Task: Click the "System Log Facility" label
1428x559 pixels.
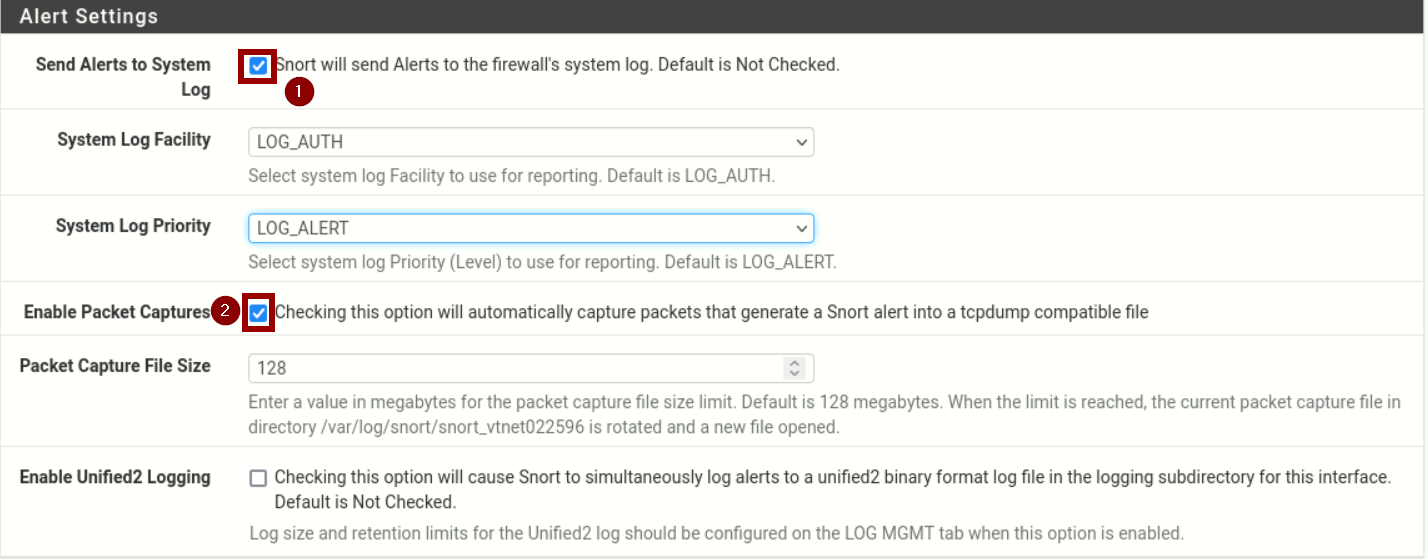Action: 133,139
